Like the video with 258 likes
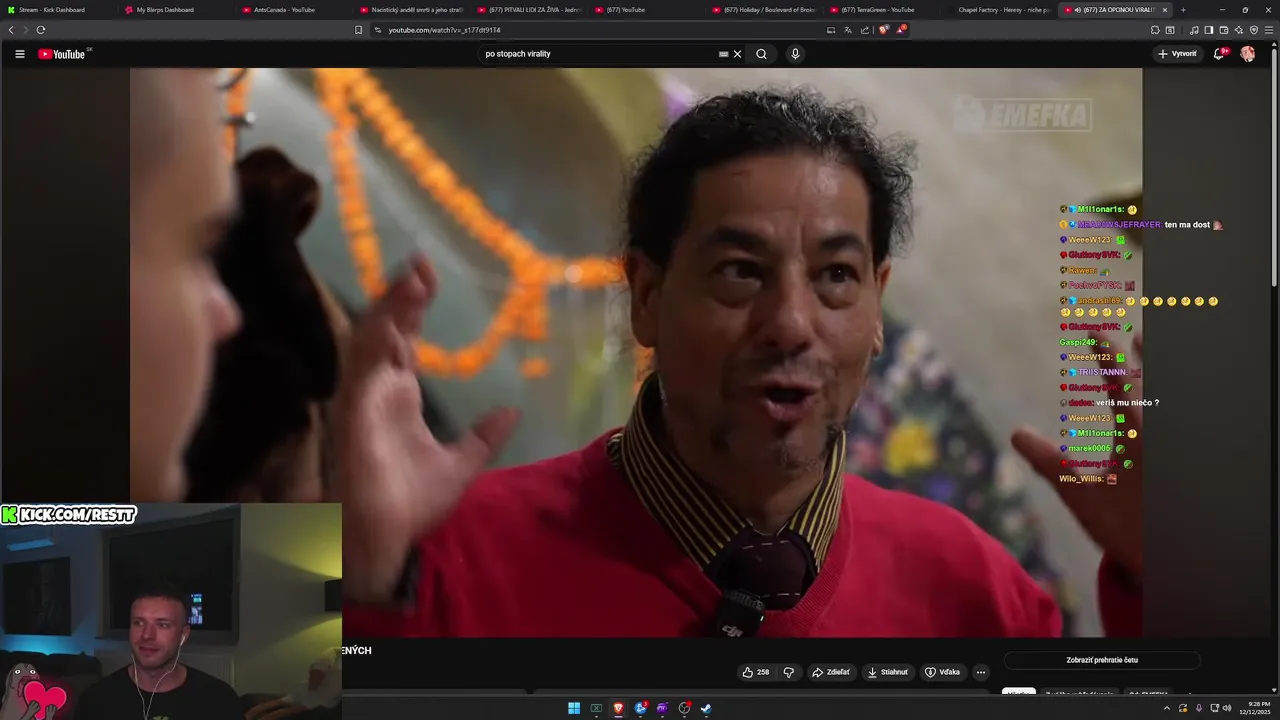Screen dimensions: 1280x720 click(756, 672)
